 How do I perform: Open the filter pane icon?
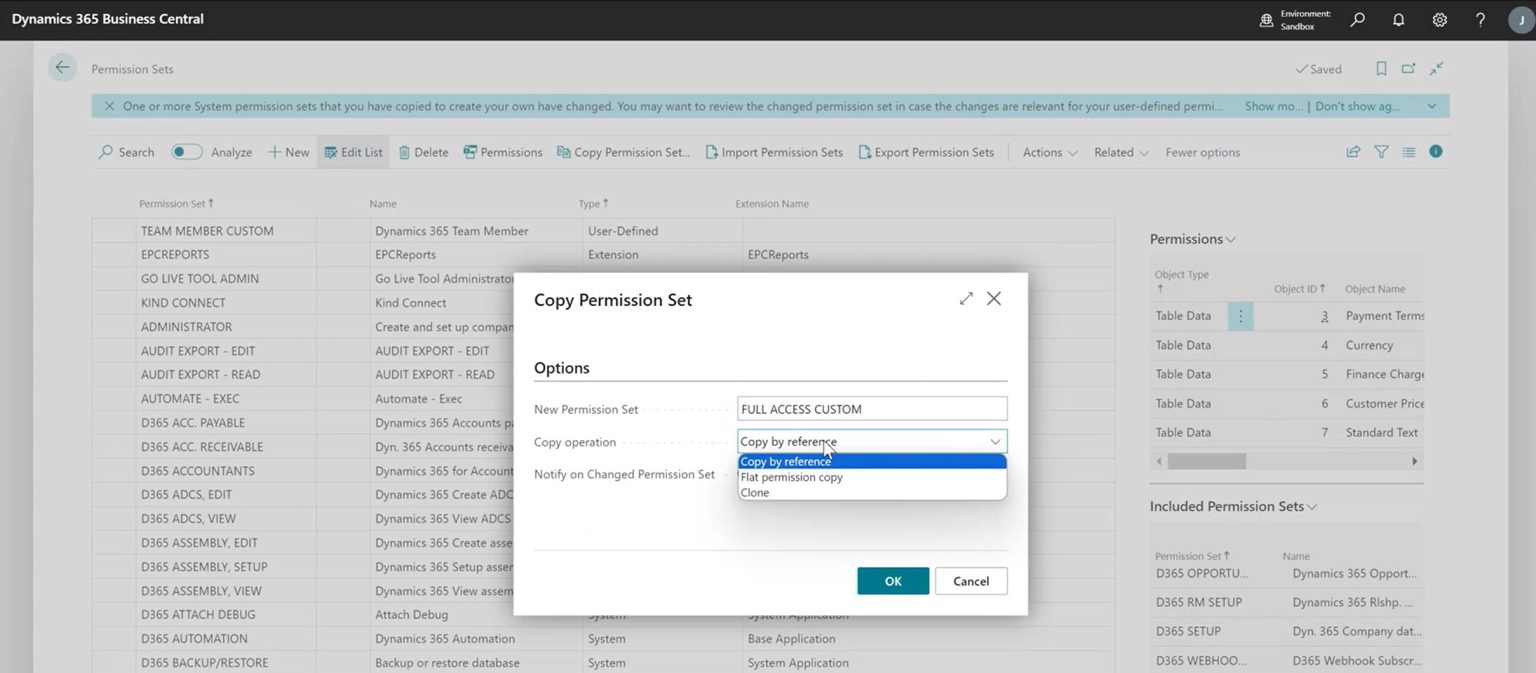(x=1381, y=151)
